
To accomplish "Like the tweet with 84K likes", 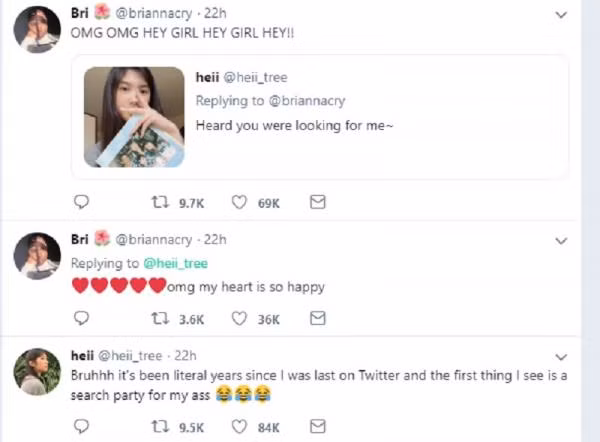I will coord(239,426).
